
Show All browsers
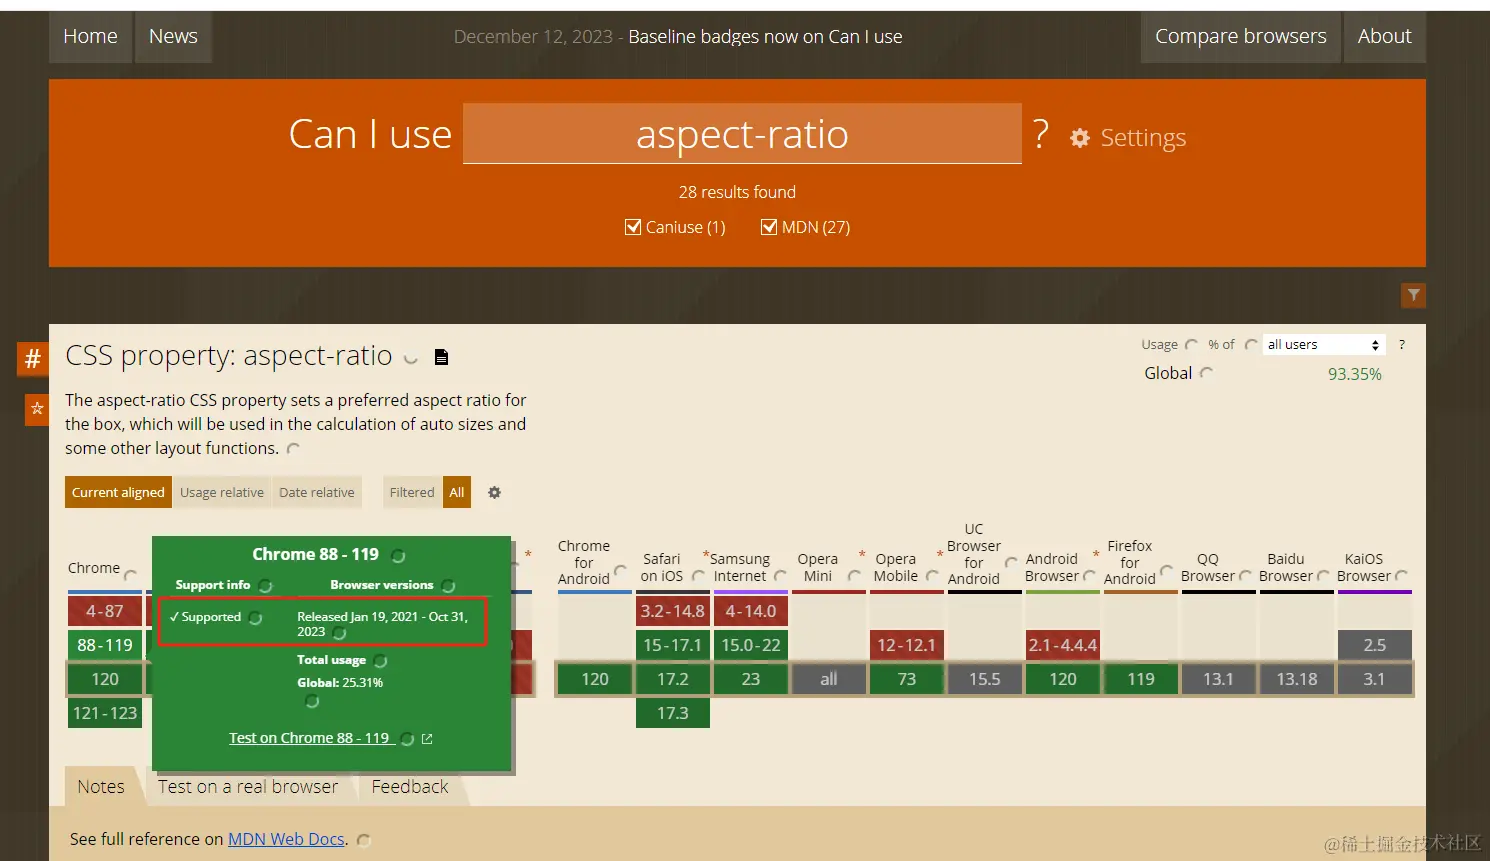[457, 492]
